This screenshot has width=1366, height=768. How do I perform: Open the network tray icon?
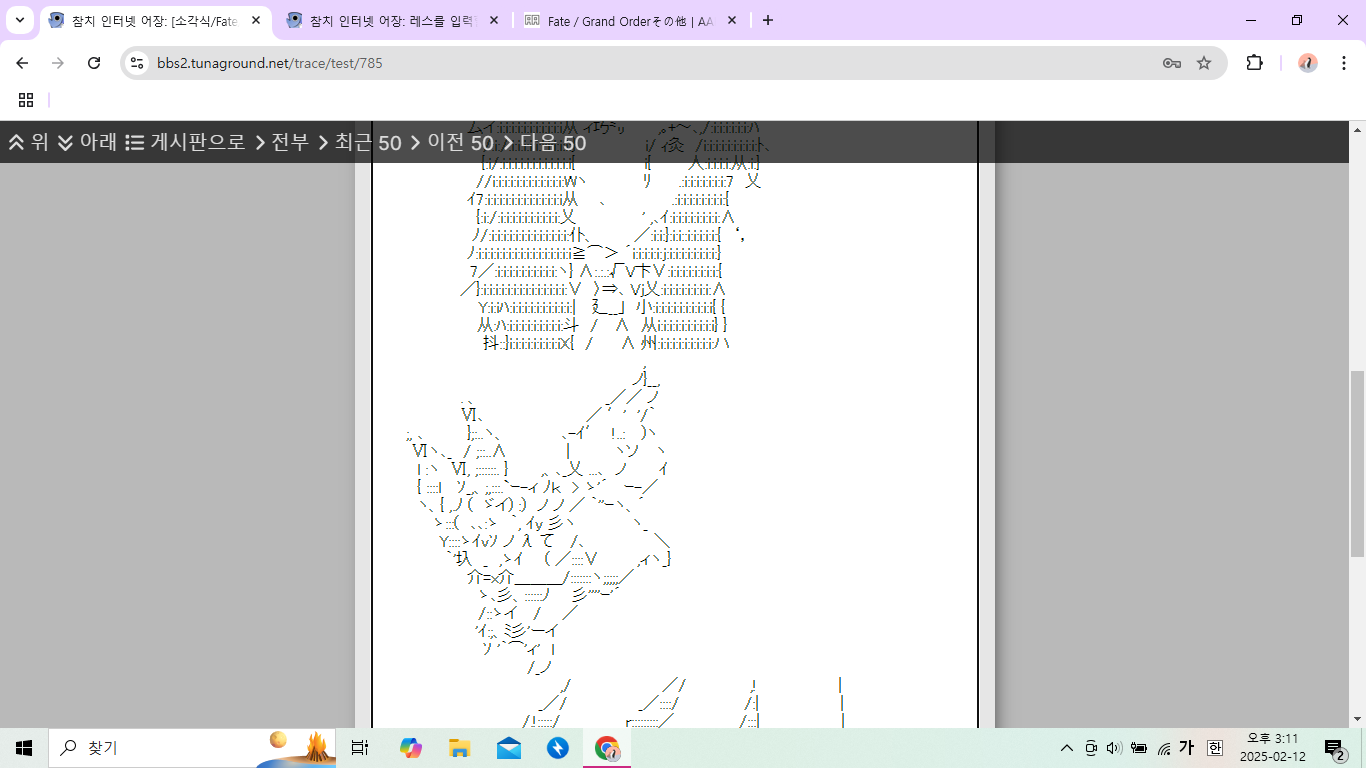tap(1163, 748)
